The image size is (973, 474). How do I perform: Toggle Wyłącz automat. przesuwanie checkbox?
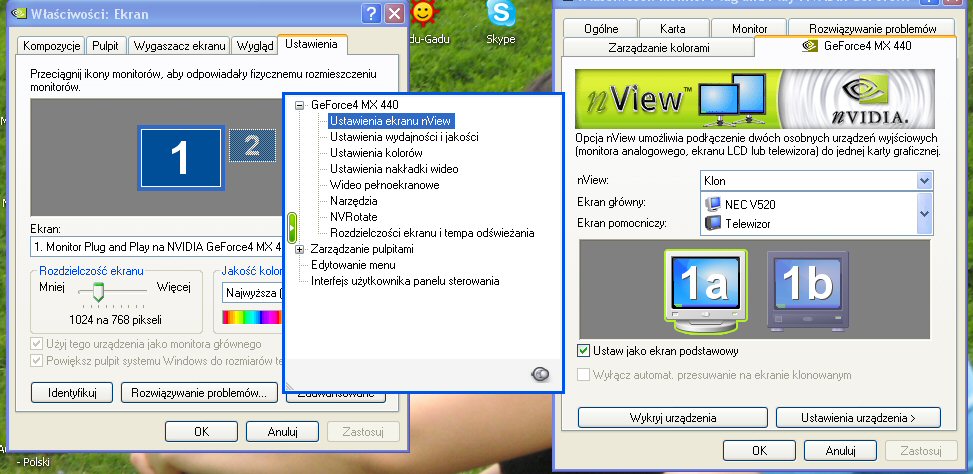point(583,375)
